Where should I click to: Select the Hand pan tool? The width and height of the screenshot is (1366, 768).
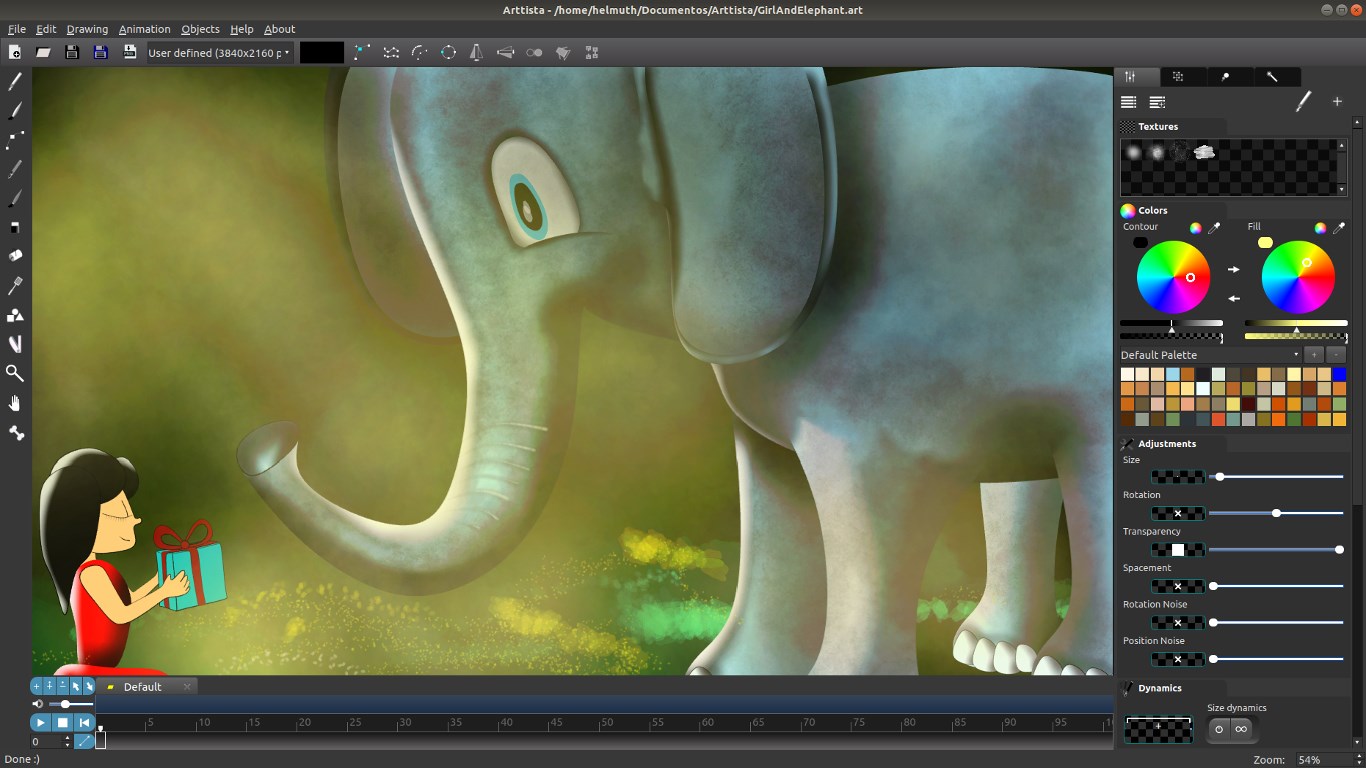click(14, 404)
